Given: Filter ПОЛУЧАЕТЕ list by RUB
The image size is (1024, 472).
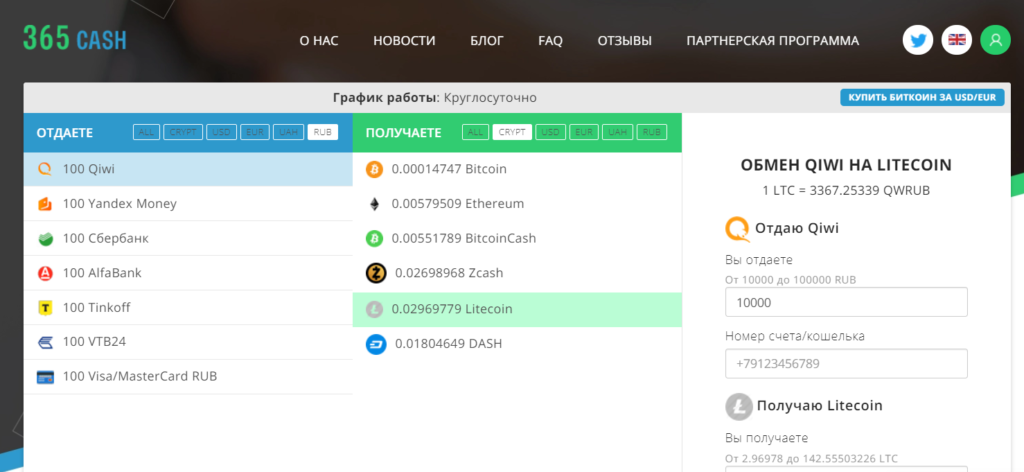Looking at the screenshot, I should click(652, 132).
